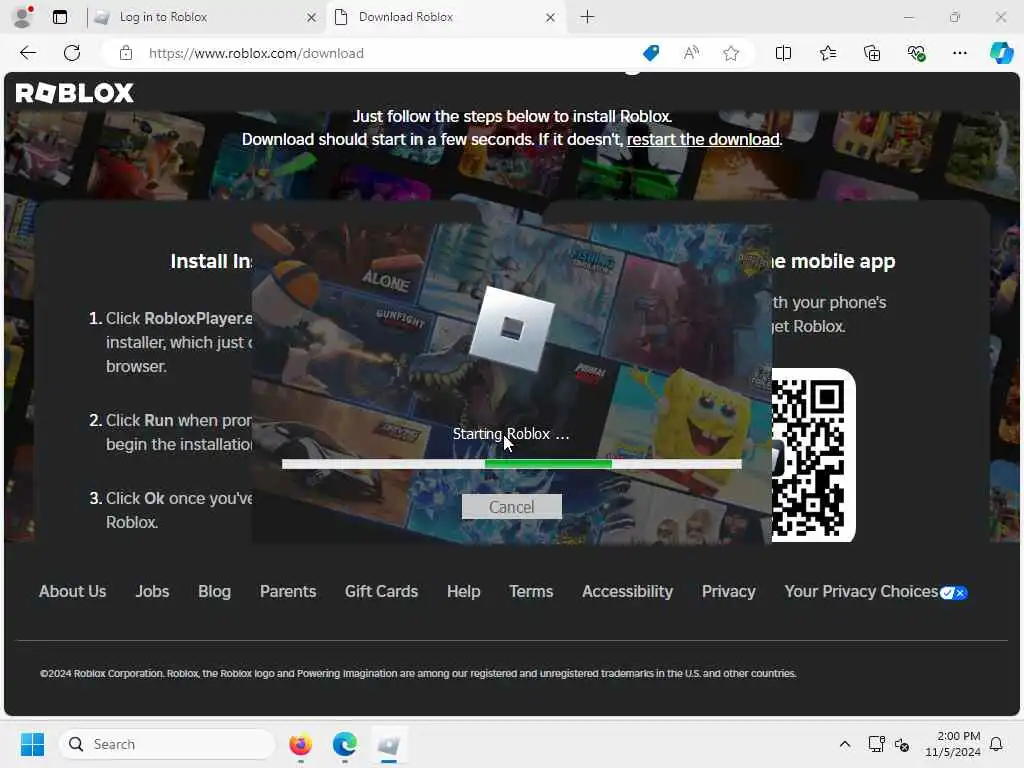
Task: Open a new tab with the plus button
Action: (587, 17)
